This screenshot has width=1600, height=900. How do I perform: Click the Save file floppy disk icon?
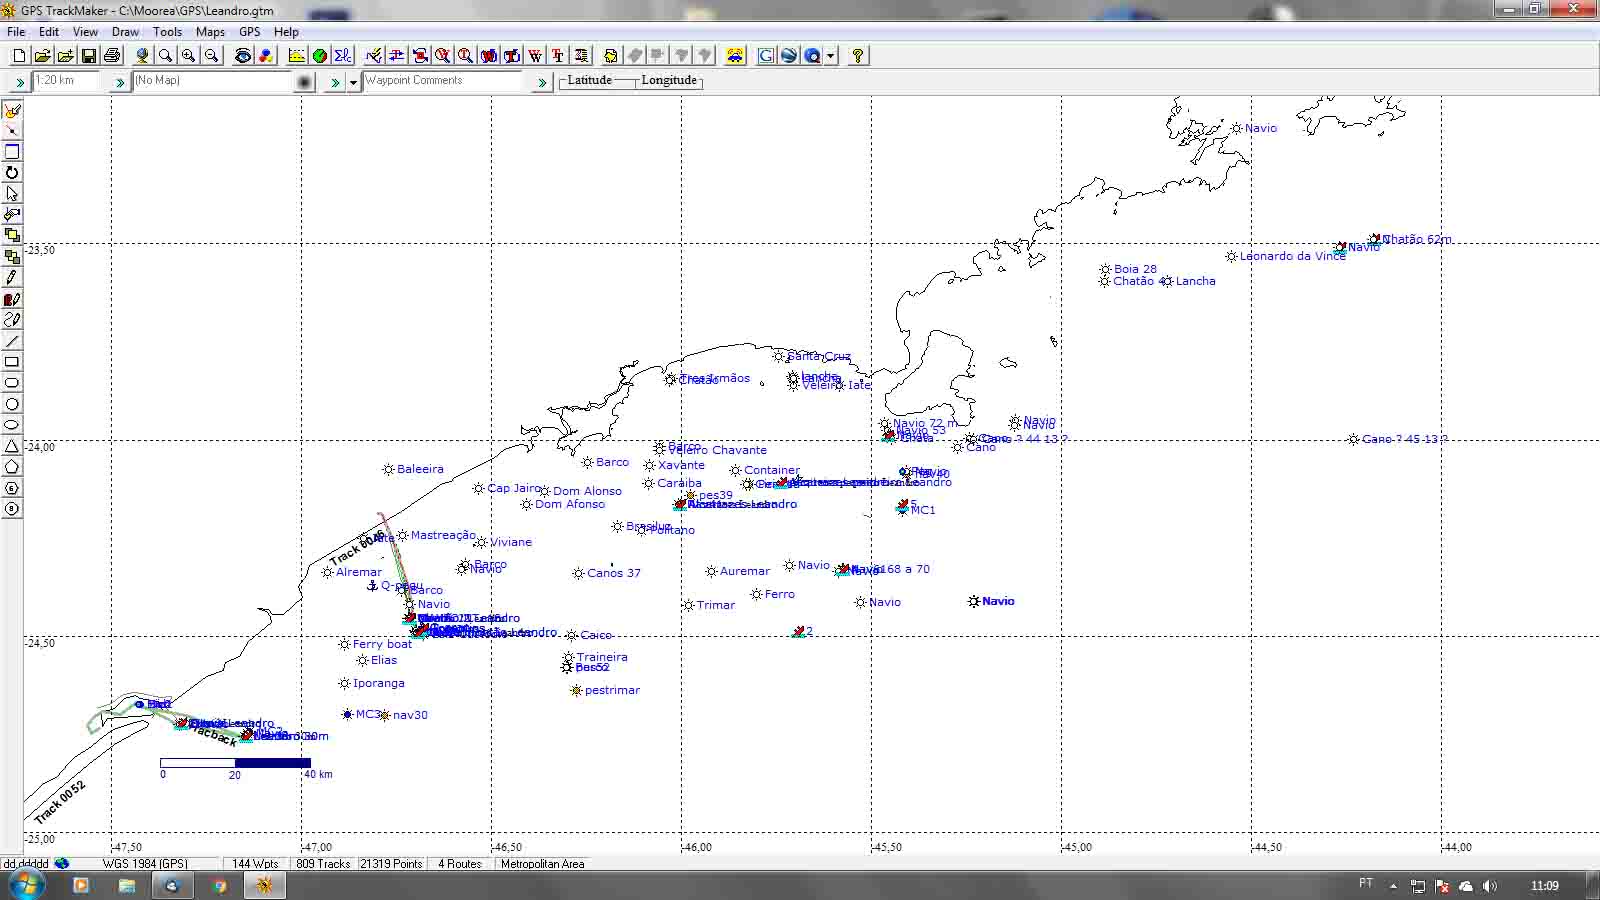click(89, 56)
